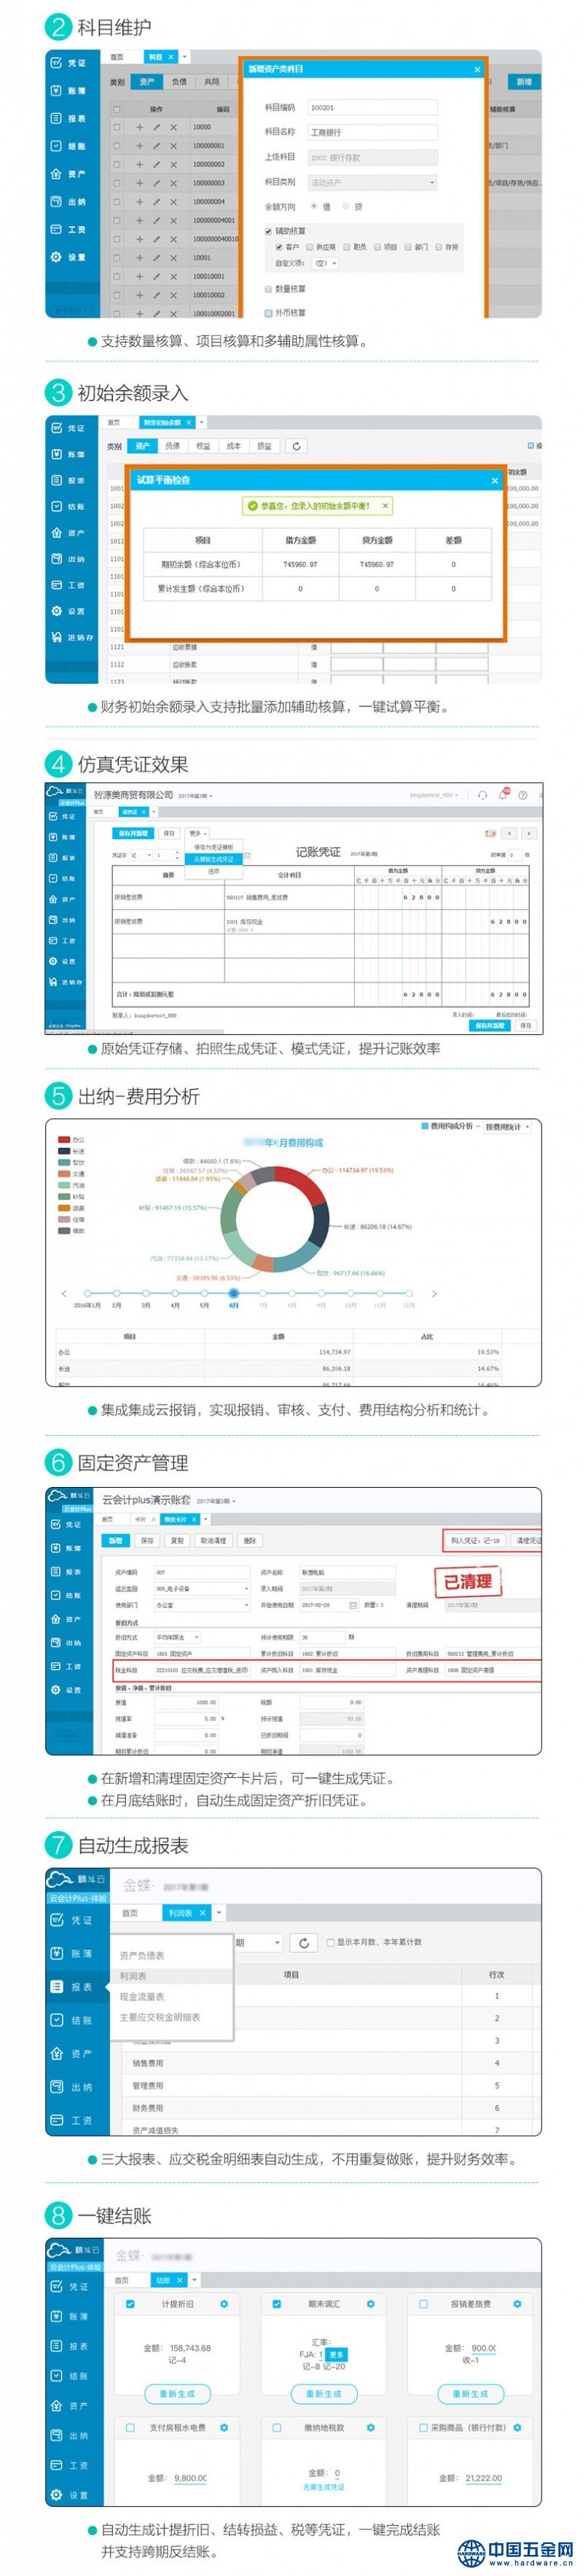
Task: Open the period dropdown in 利润表 toolbar
Action: (258, 1942)
